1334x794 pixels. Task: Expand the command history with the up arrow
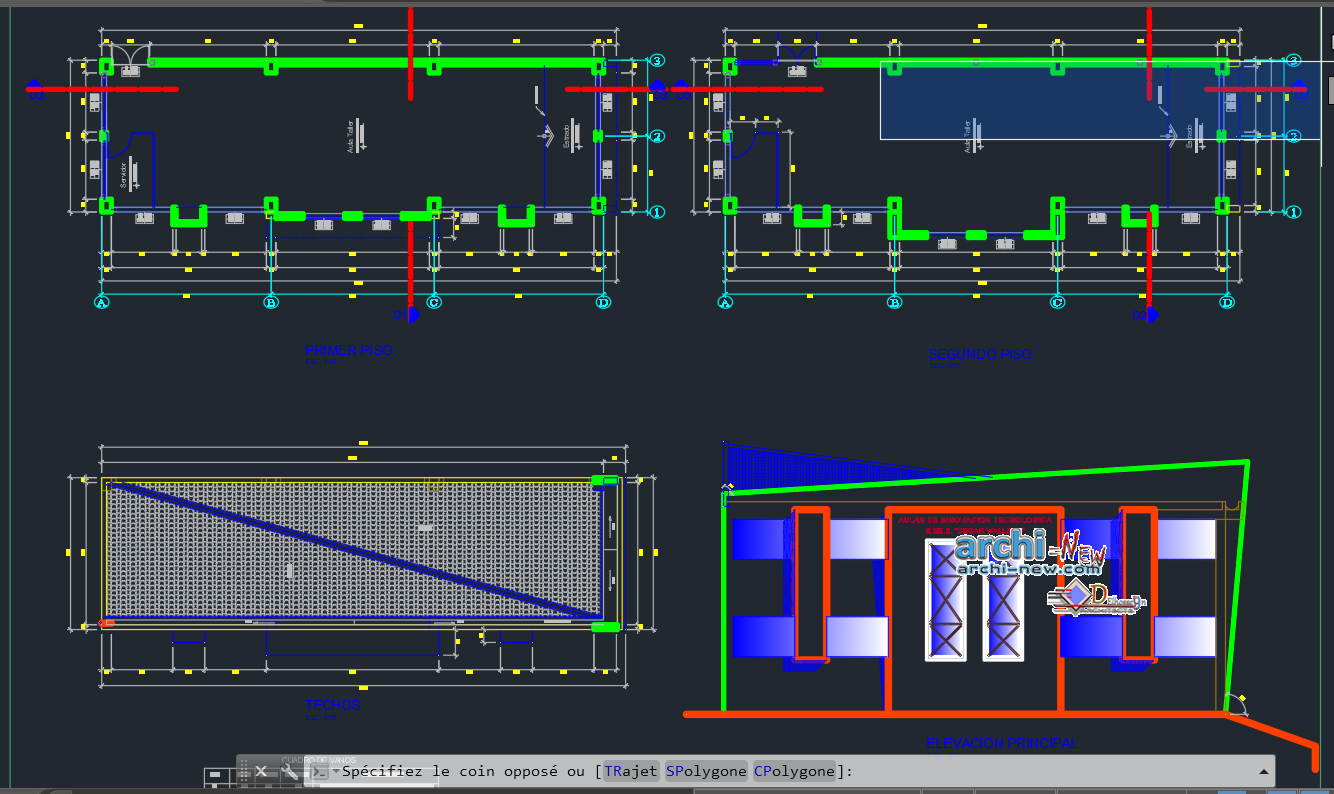point(1263,770)
